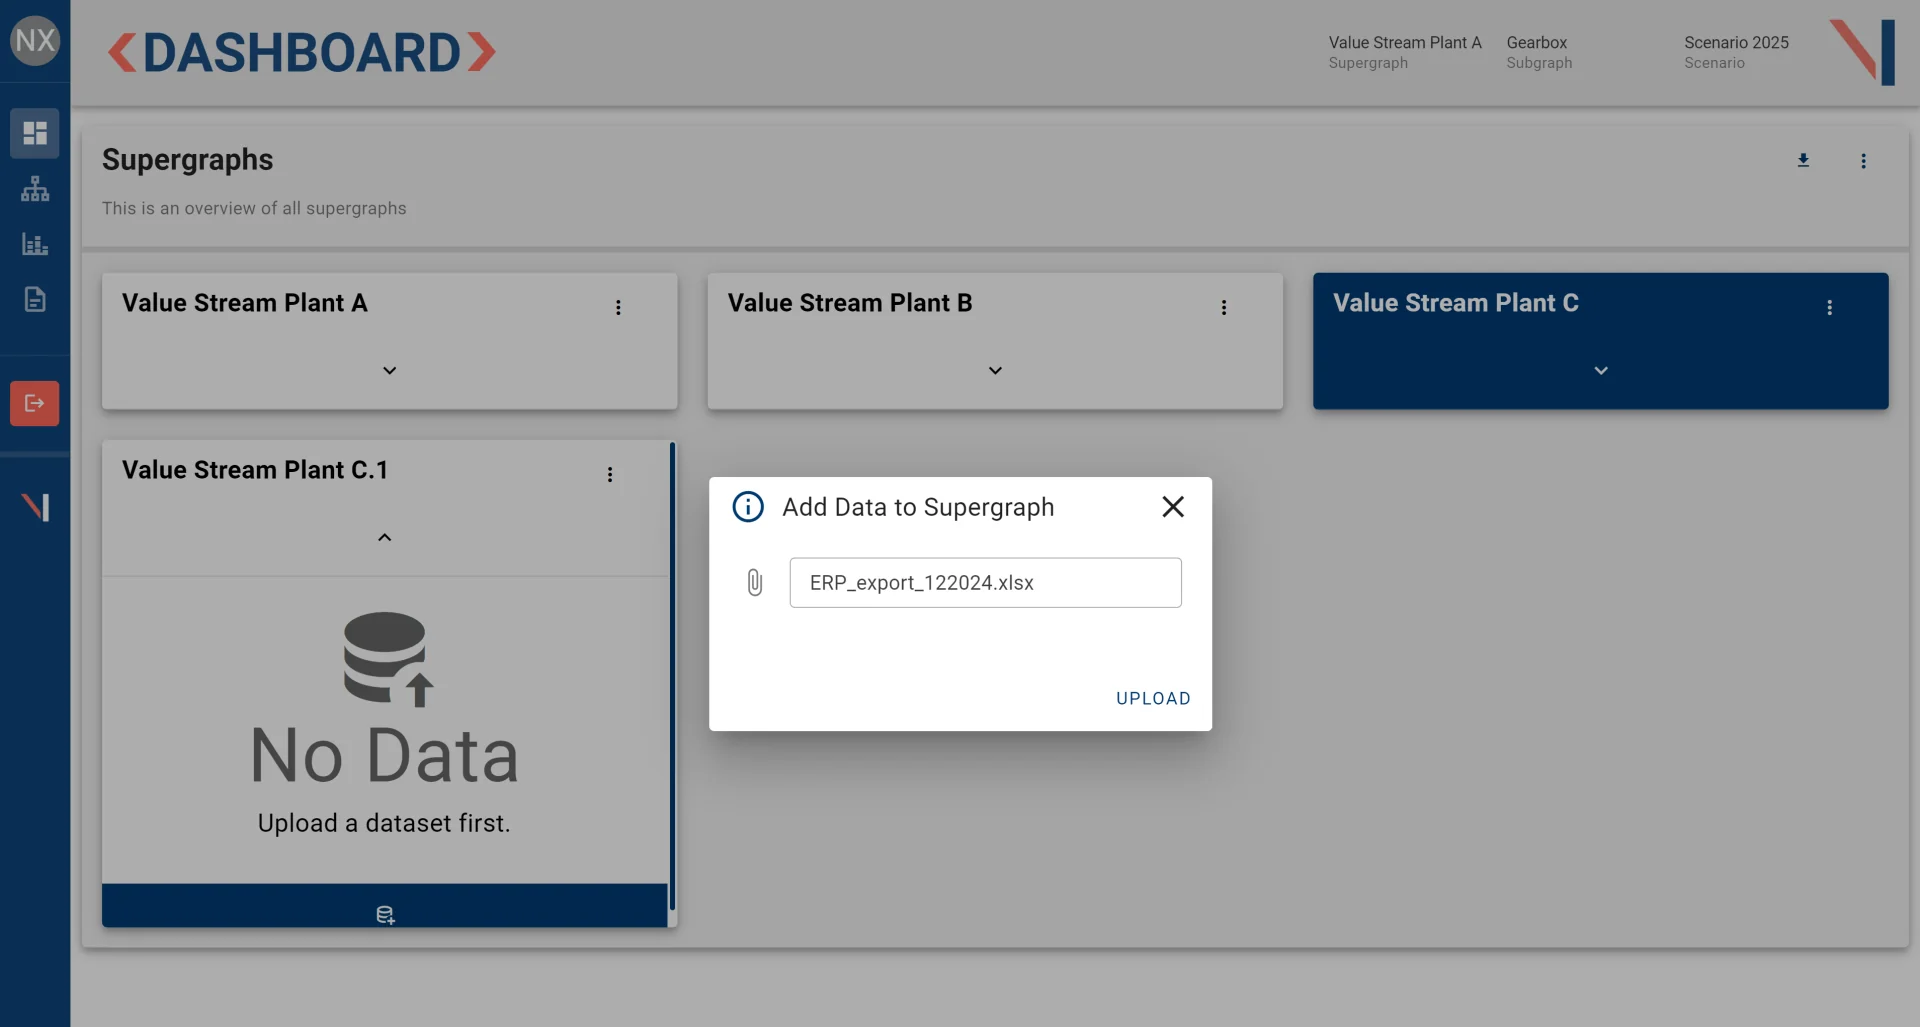1920x1027 pixels.
Task: Click the info icon in dialog header
Action: click(x=748, y=507)
